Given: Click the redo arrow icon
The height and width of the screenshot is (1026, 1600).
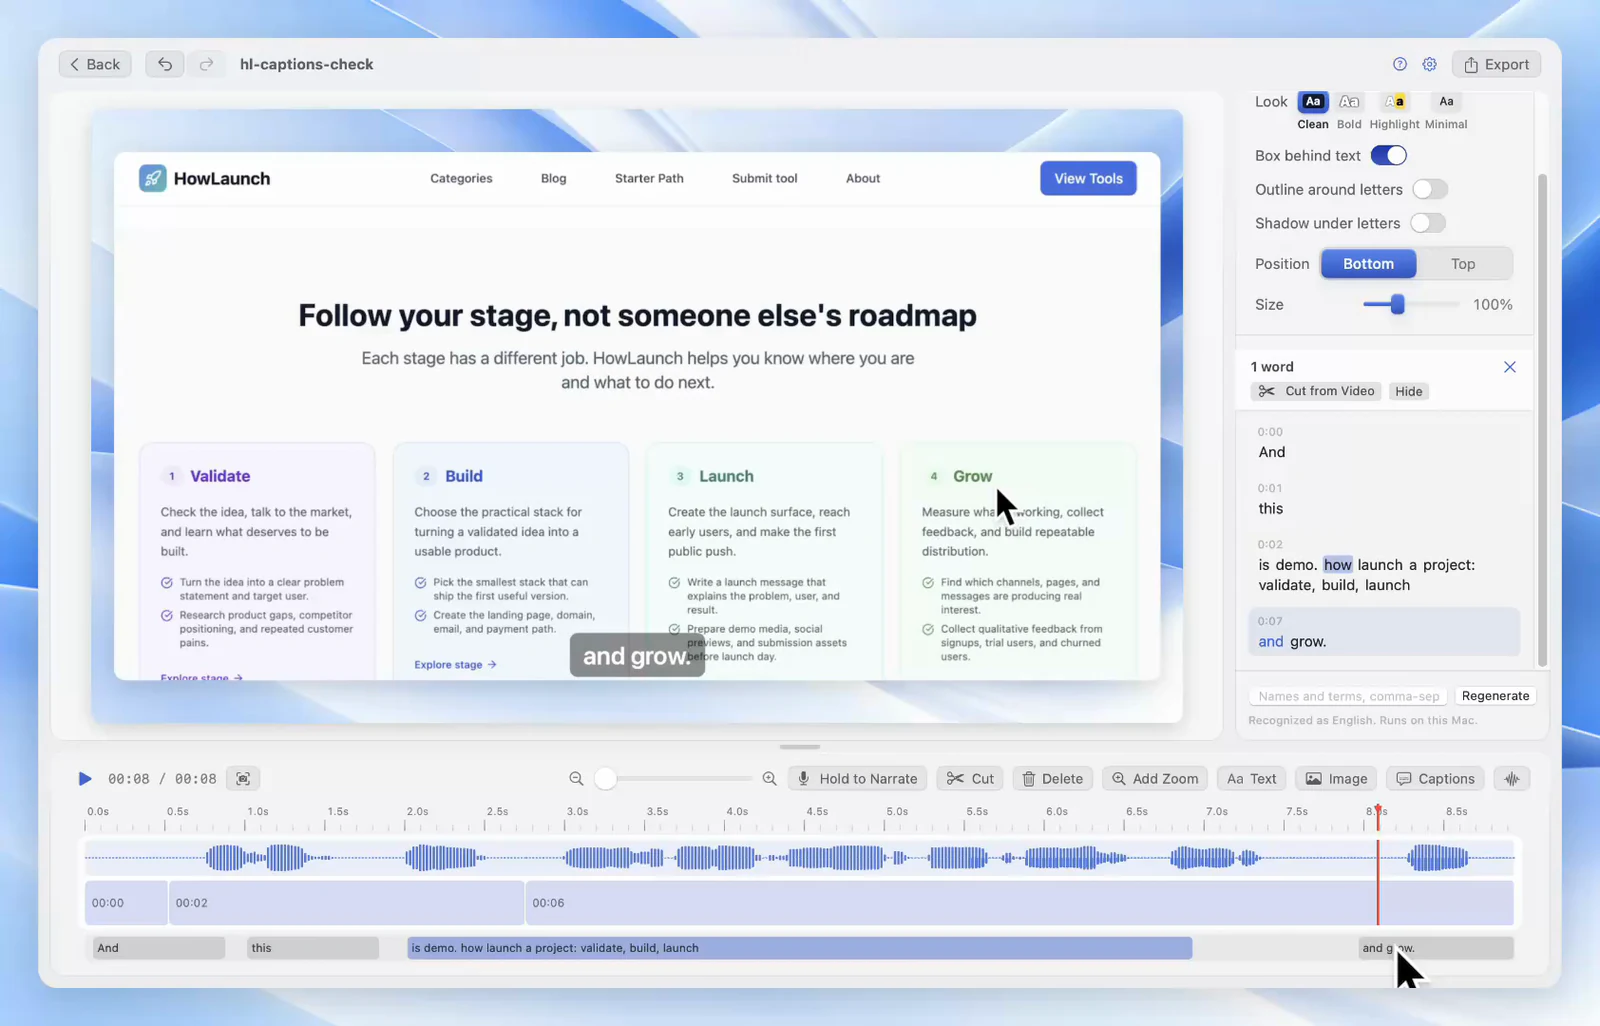Looking at the screenshot, I should tap(206, 64).
